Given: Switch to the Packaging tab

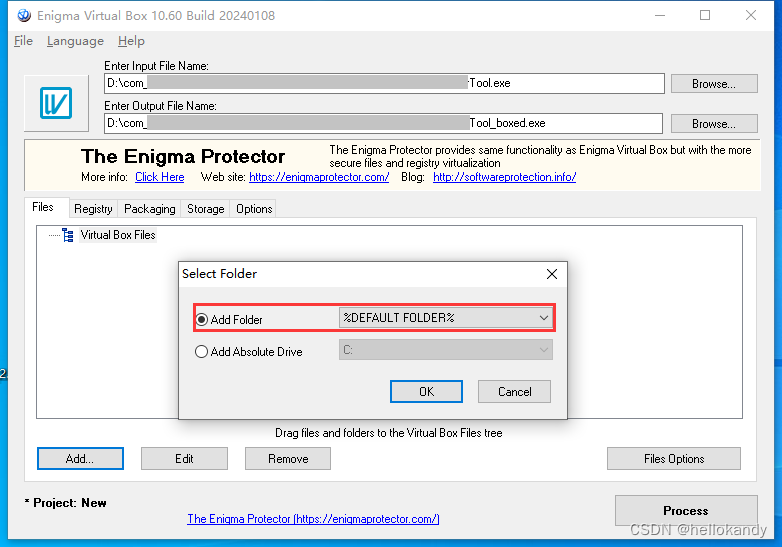Looking at the screenshot, I should pyautogui.click(x=150, y=209).
